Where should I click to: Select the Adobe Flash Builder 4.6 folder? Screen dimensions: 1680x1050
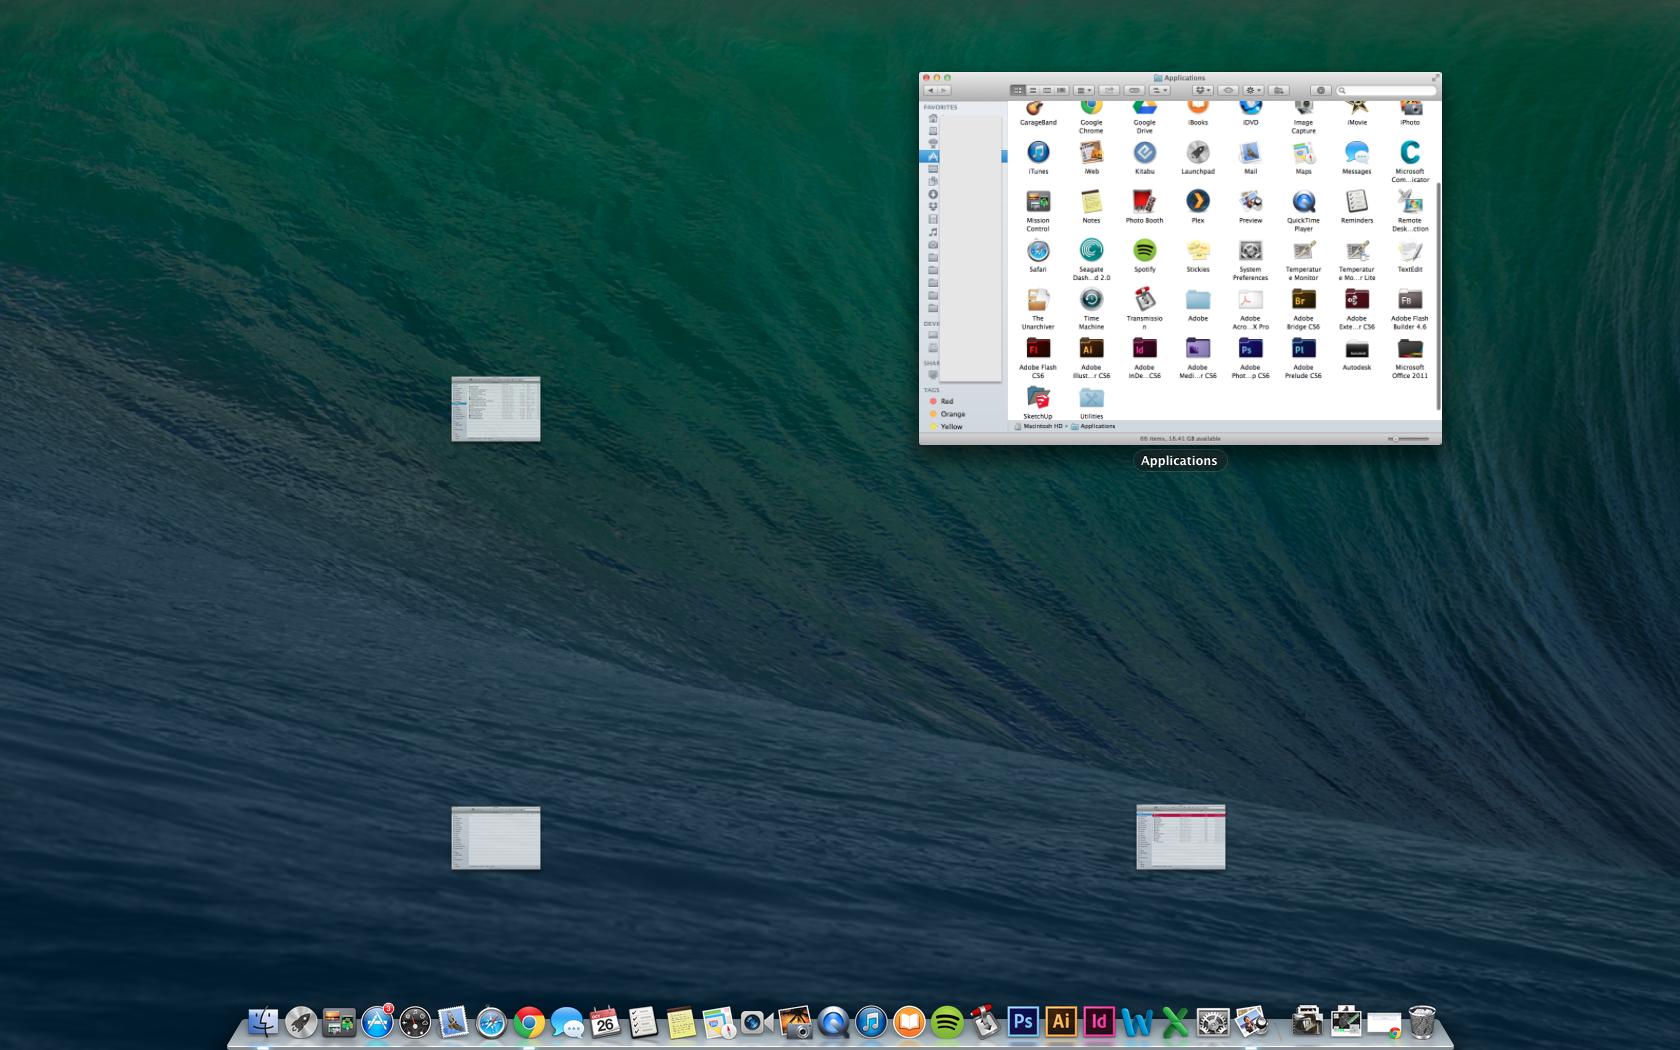click(x=1410, y=300)
